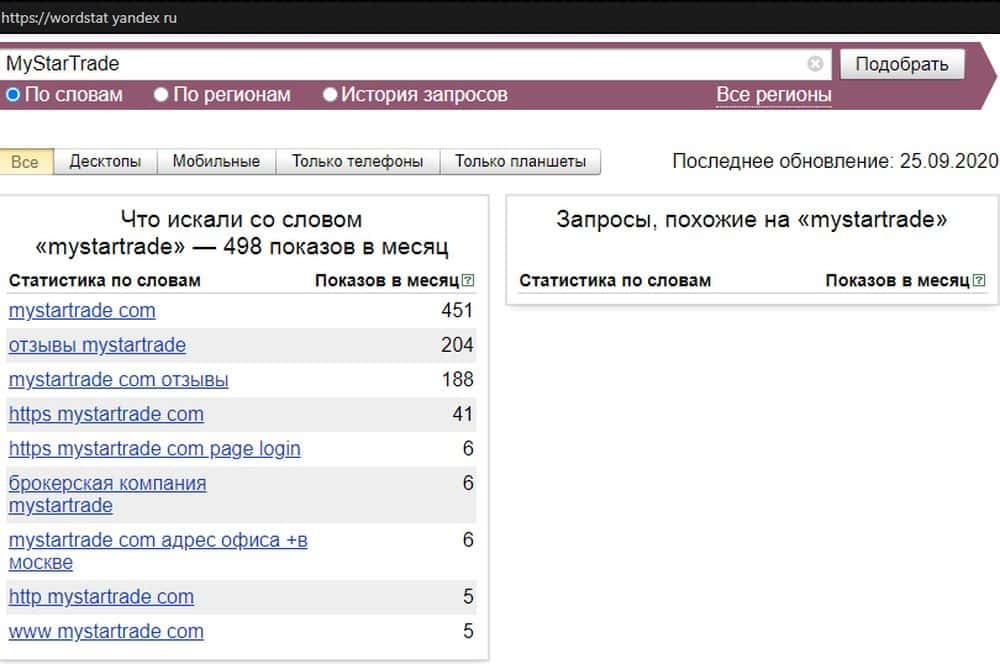Click the 'https mystartrade com page login' link

pos(154,449)
